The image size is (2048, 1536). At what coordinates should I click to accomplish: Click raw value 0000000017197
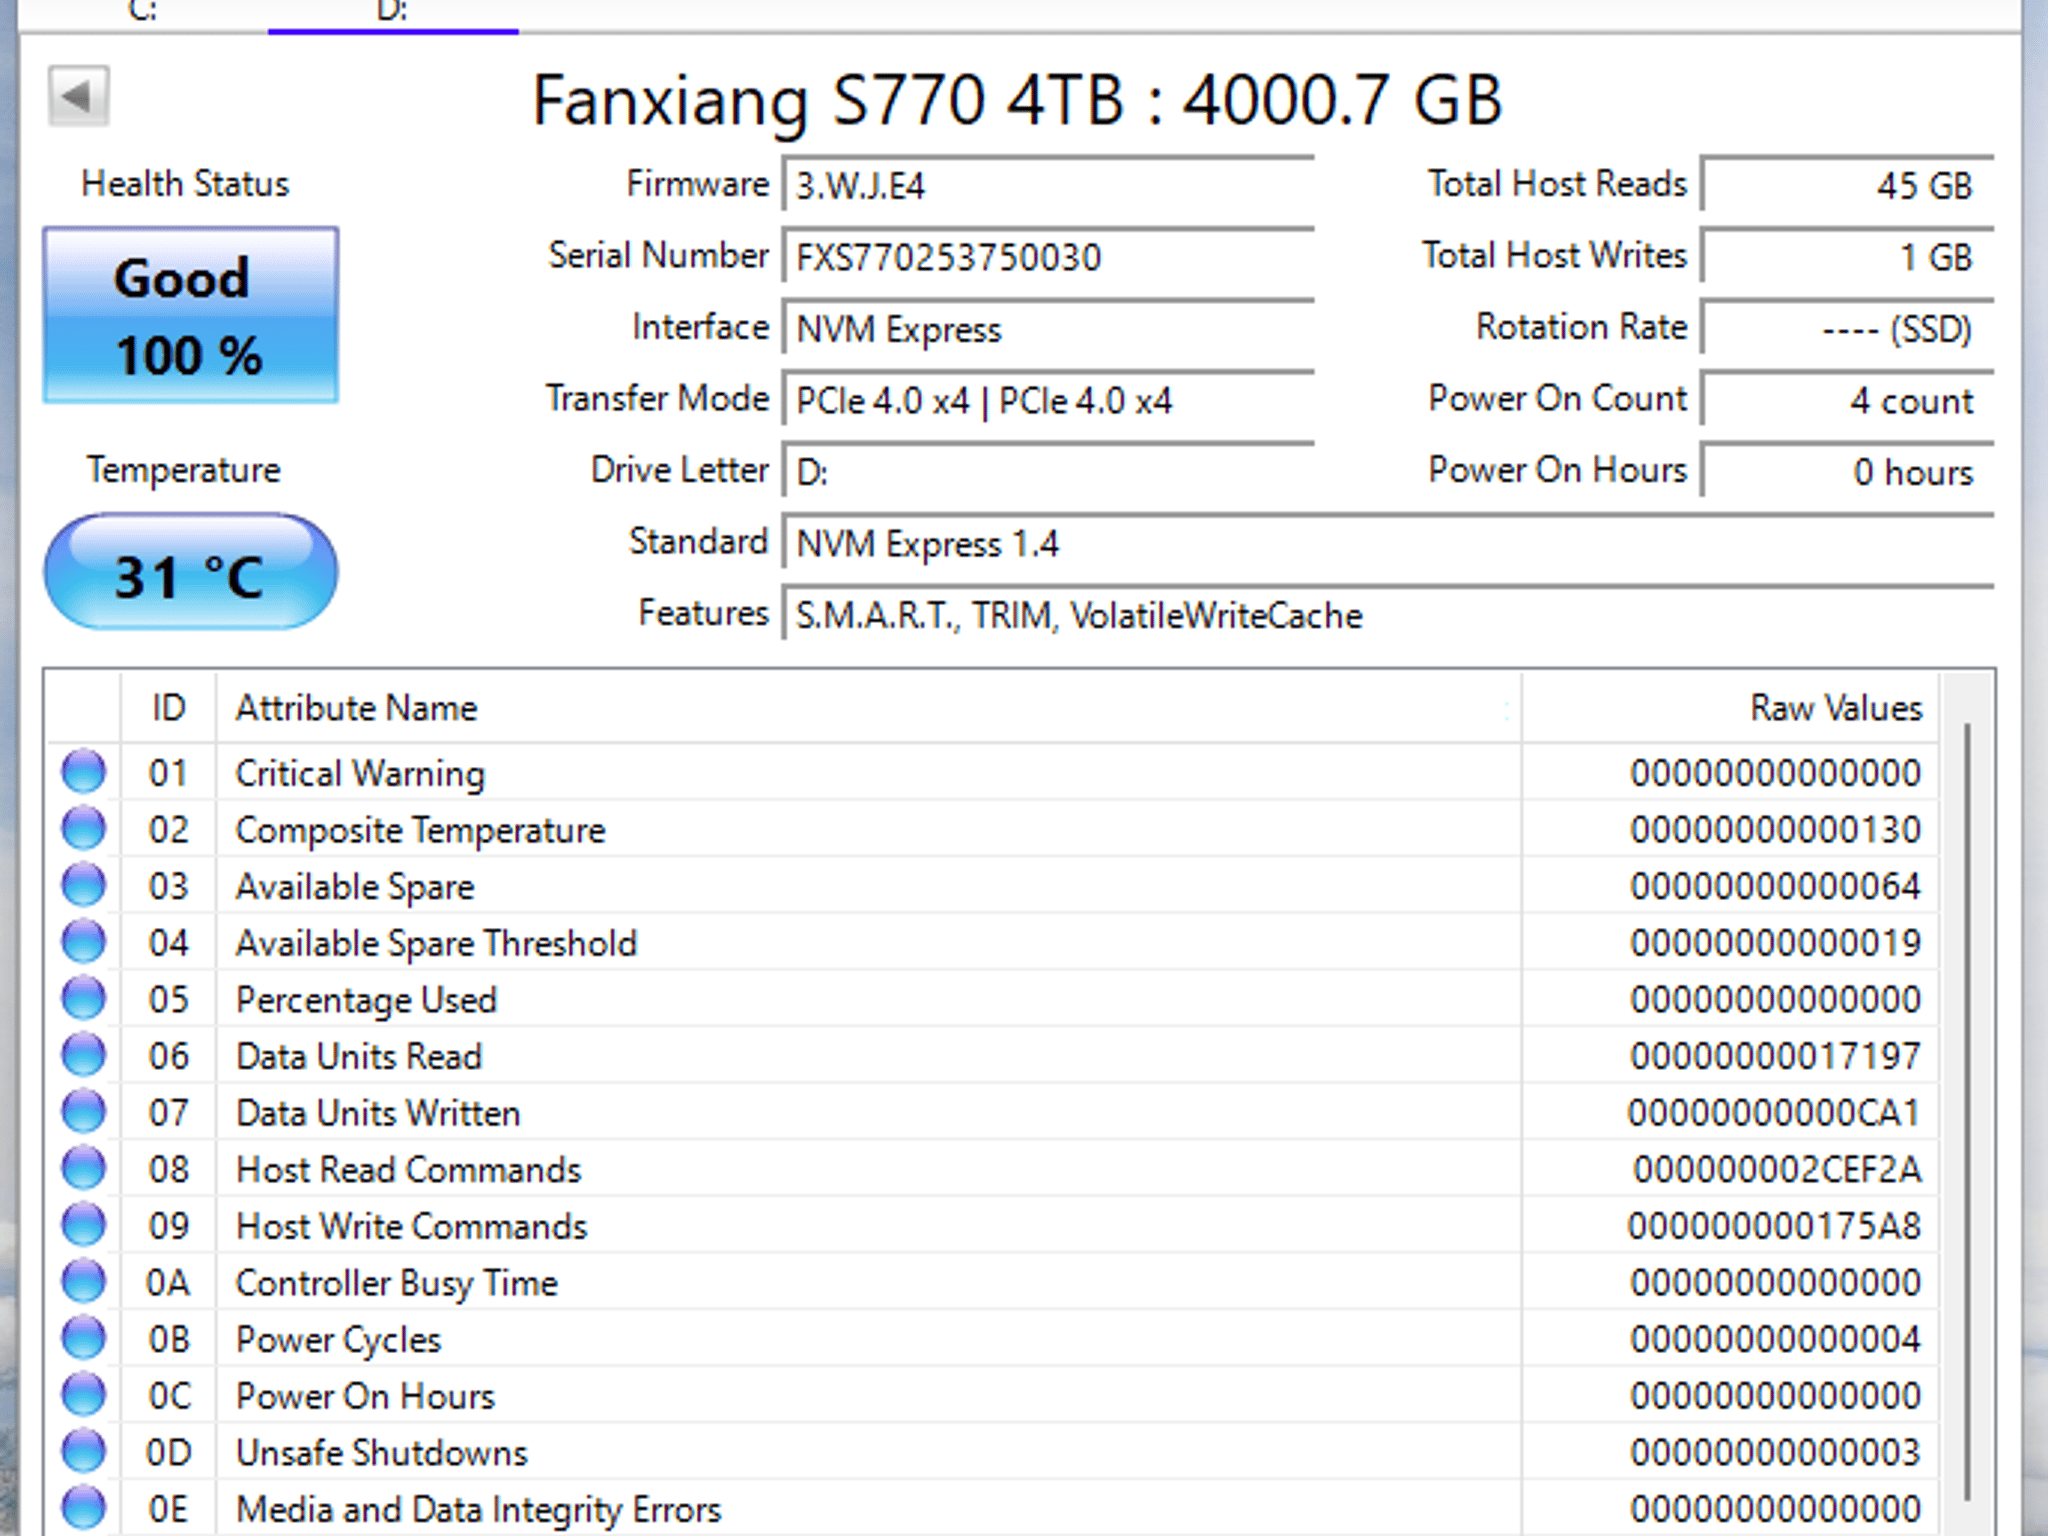1775,1056
